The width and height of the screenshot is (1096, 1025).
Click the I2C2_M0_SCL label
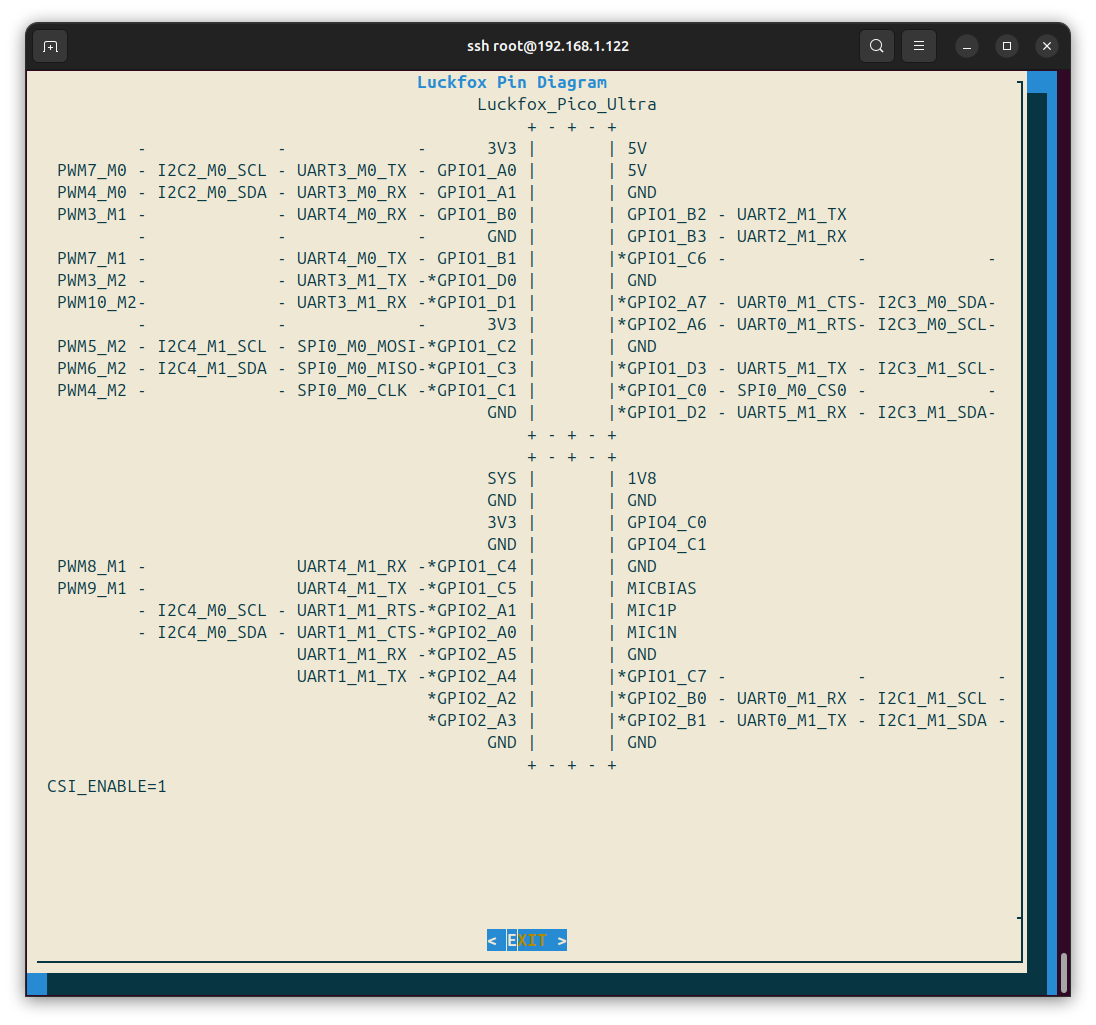click(x=212, y=171)
